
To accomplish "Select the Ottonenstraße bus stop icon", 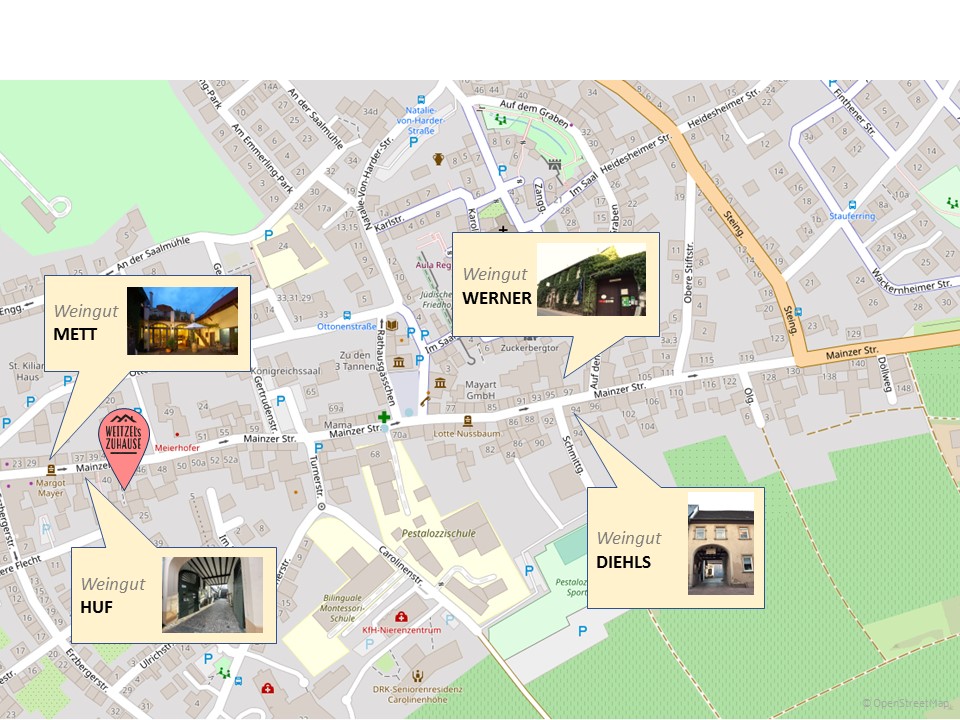I will tap(347, 315).
